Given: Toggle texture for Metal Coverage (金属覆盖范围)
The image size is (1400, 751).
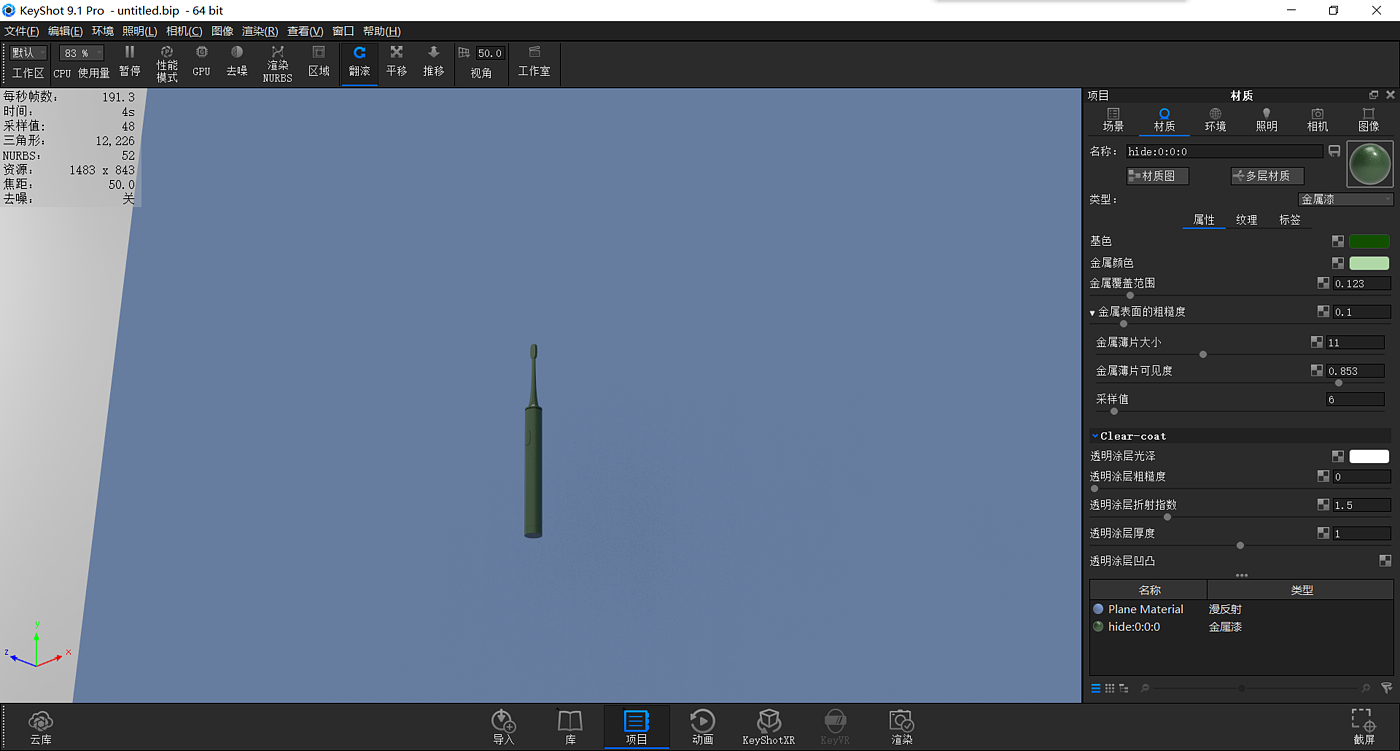Looking at the screenshot, I should point(1324,283).
